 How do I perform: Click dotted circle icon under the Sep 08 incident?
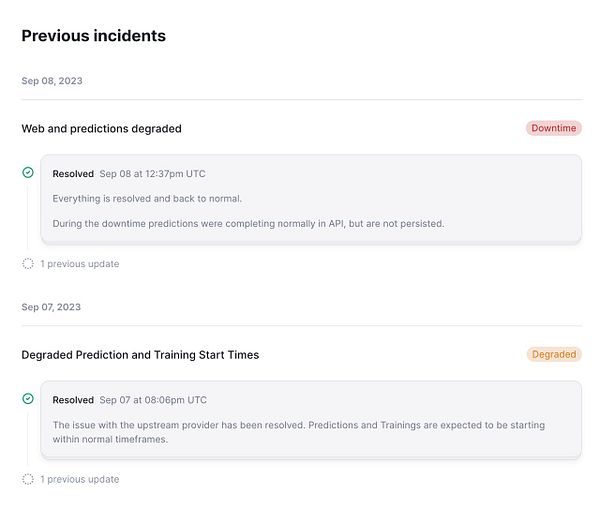[x=28, y=264]
